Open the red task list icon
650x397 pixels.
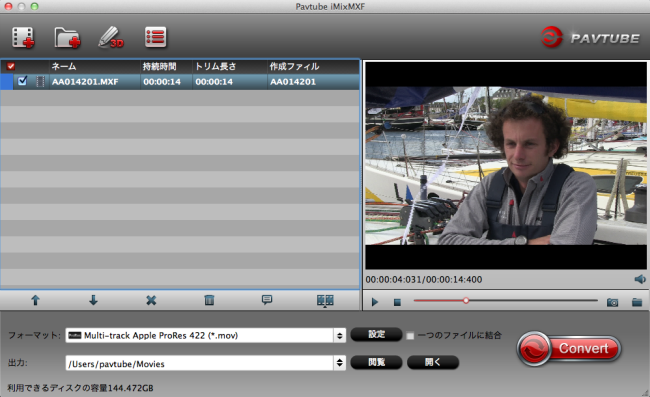(155, 37)
